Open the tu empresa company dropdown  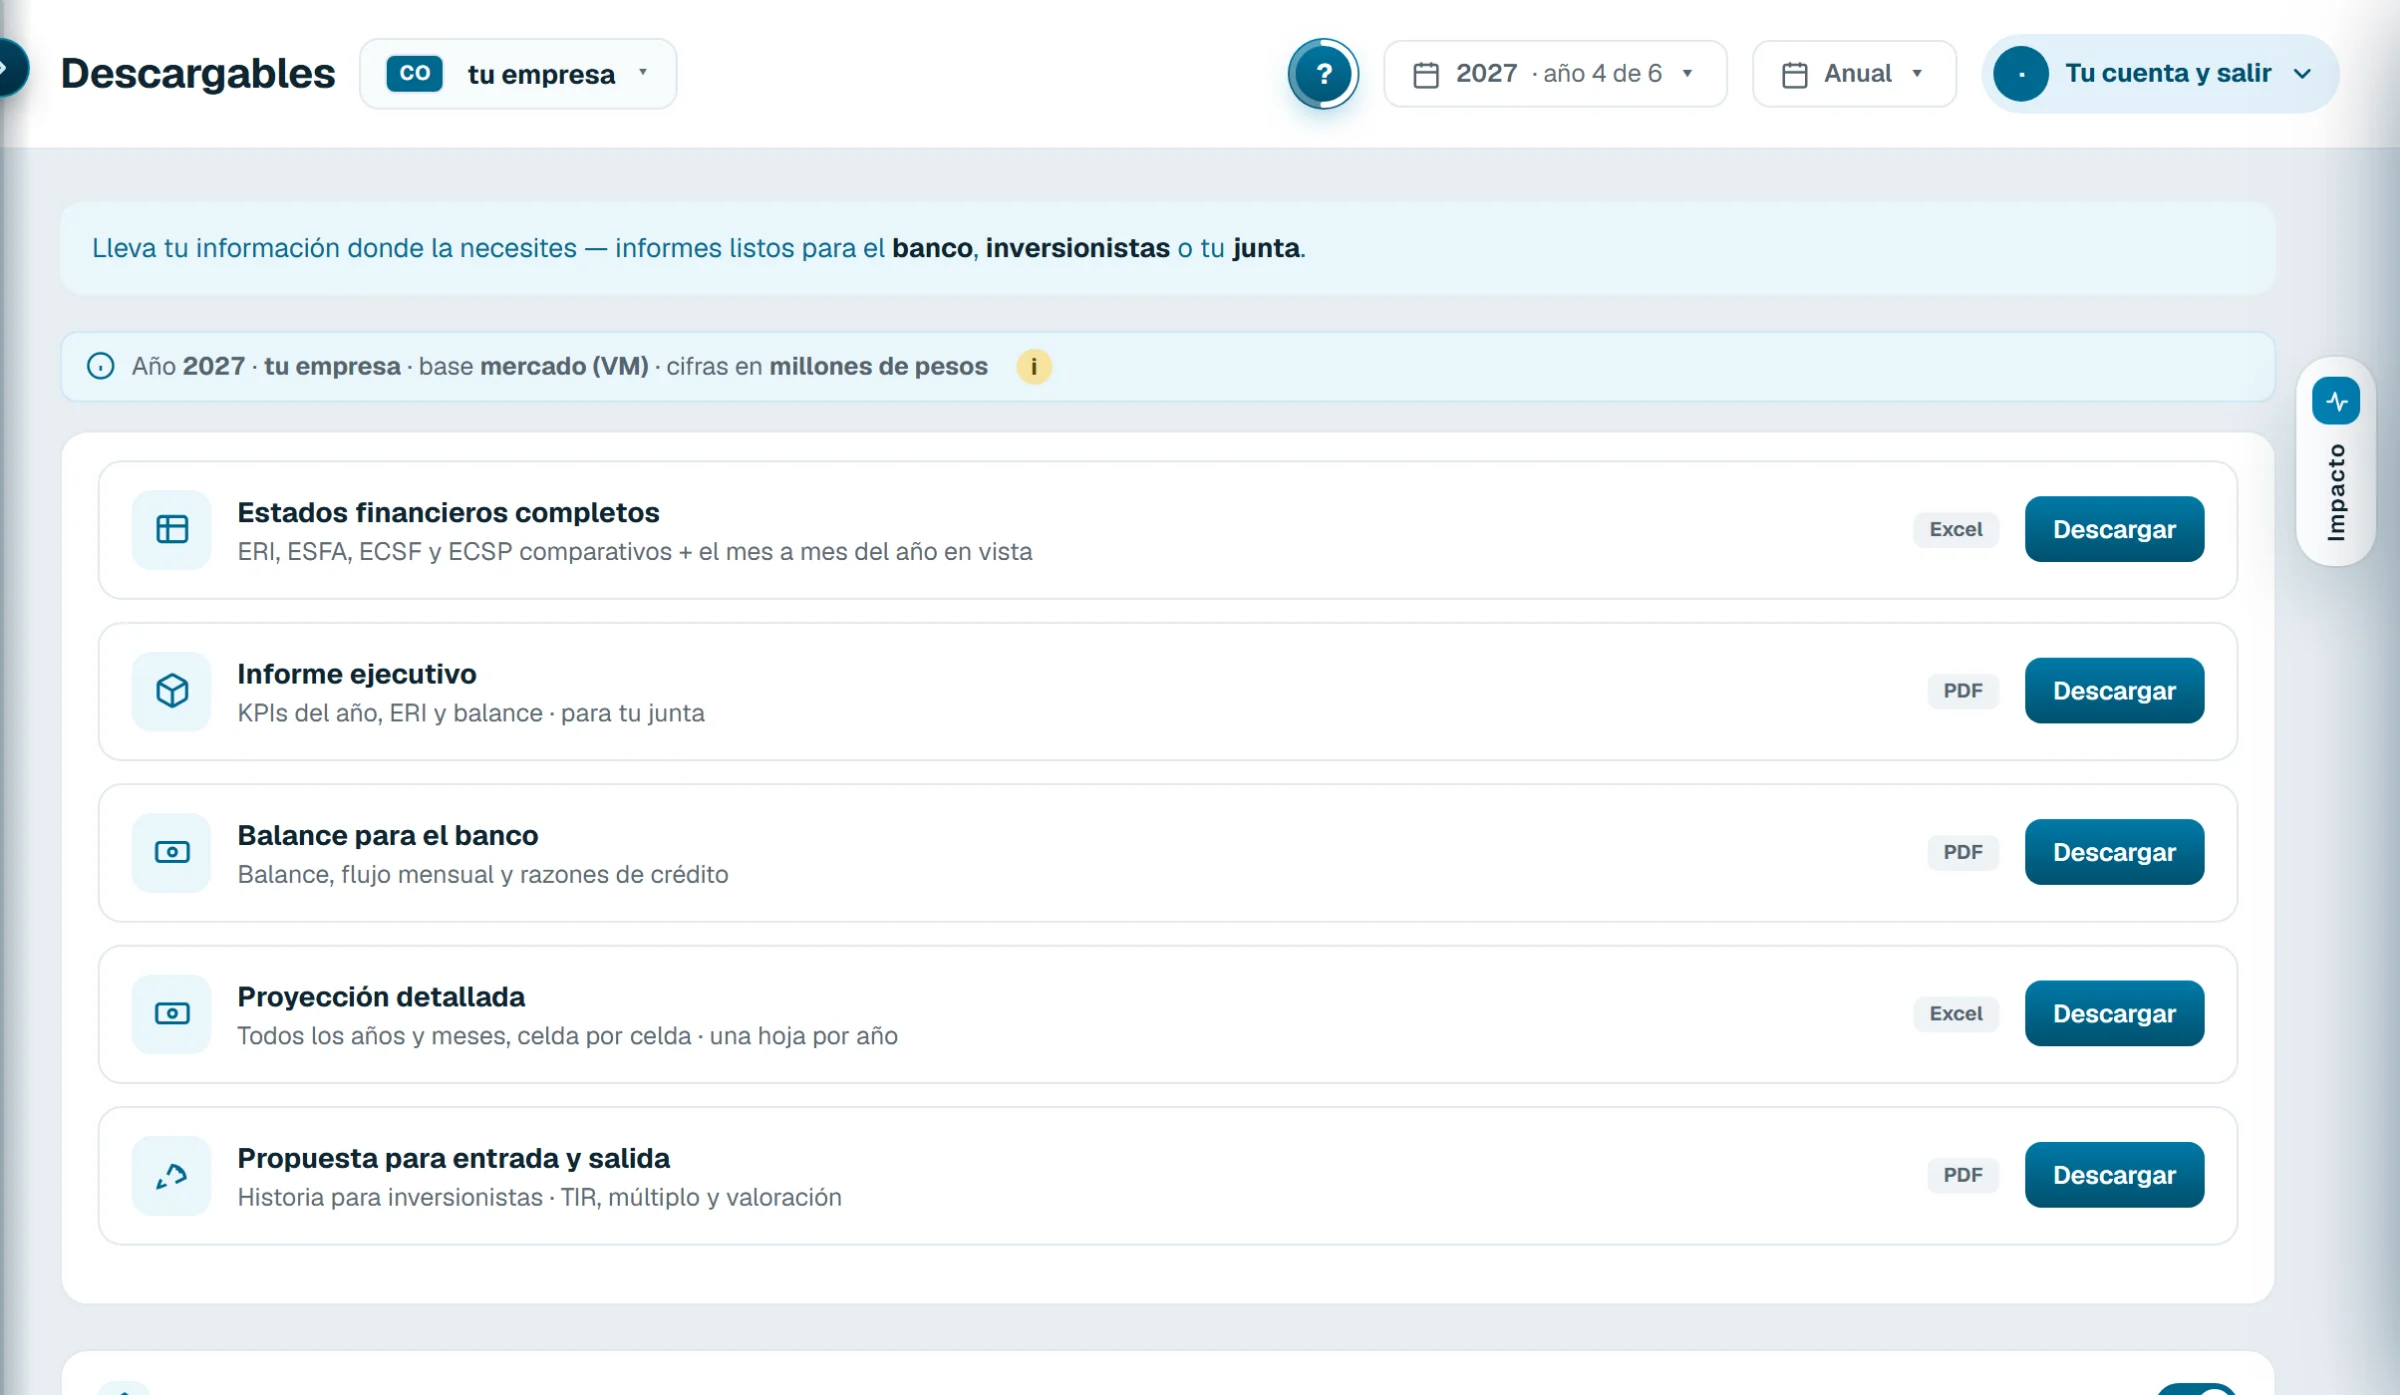518,74
